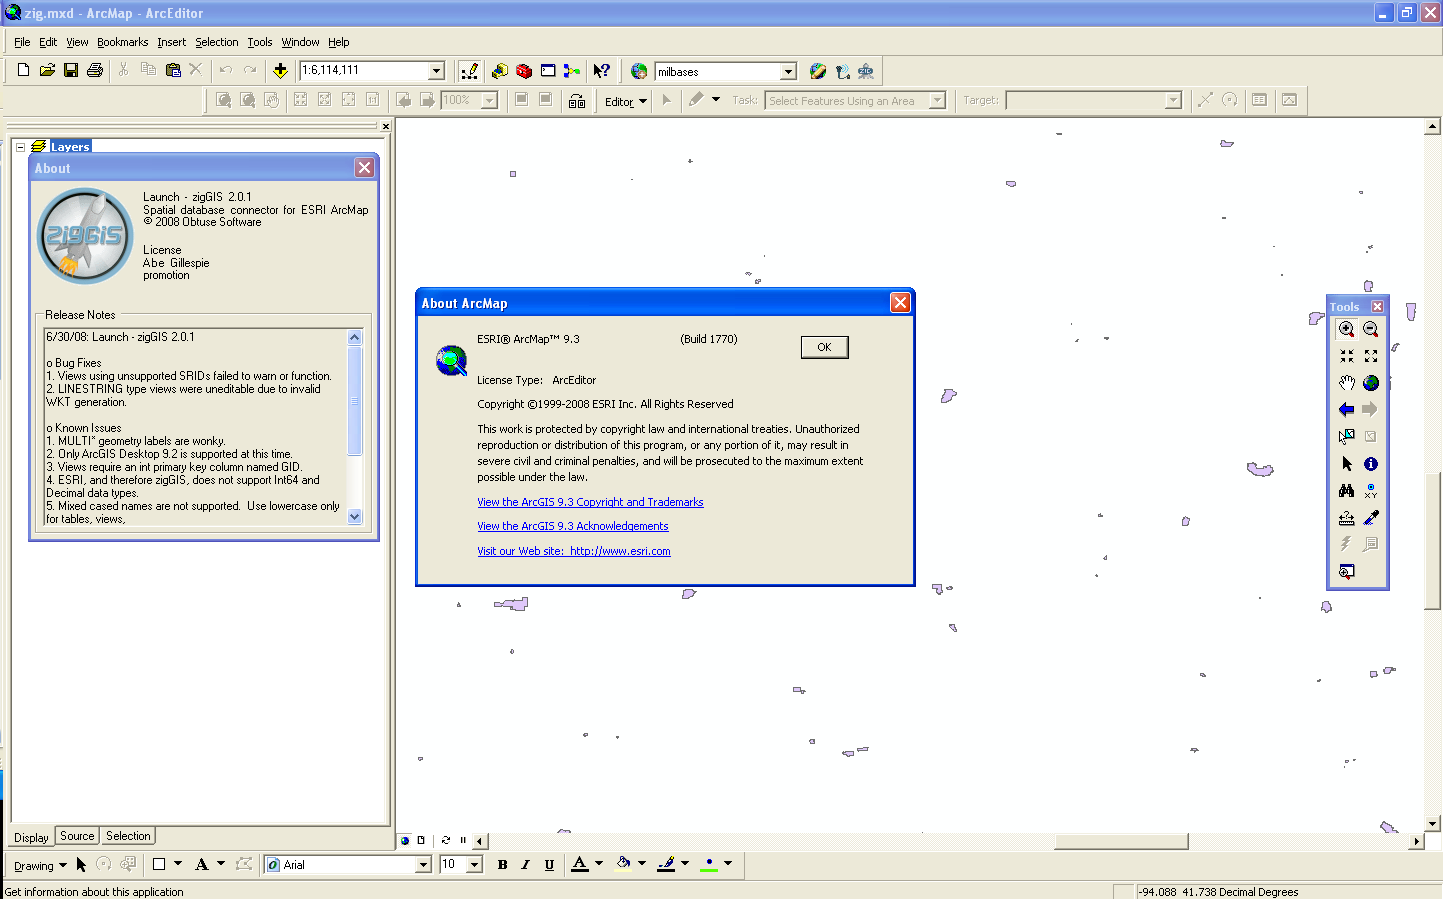Viewport: 1443px width, 899px height.
Task: Click the font color A button
Action: (580, 865)
